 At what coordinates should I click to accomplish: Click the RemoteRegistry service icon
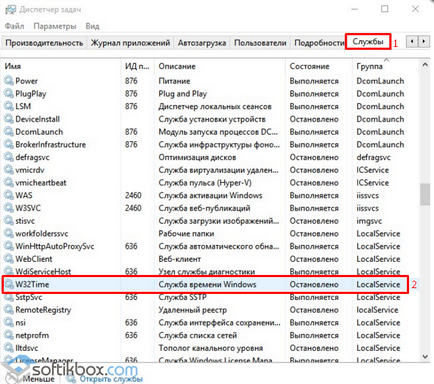pos(8,310)
